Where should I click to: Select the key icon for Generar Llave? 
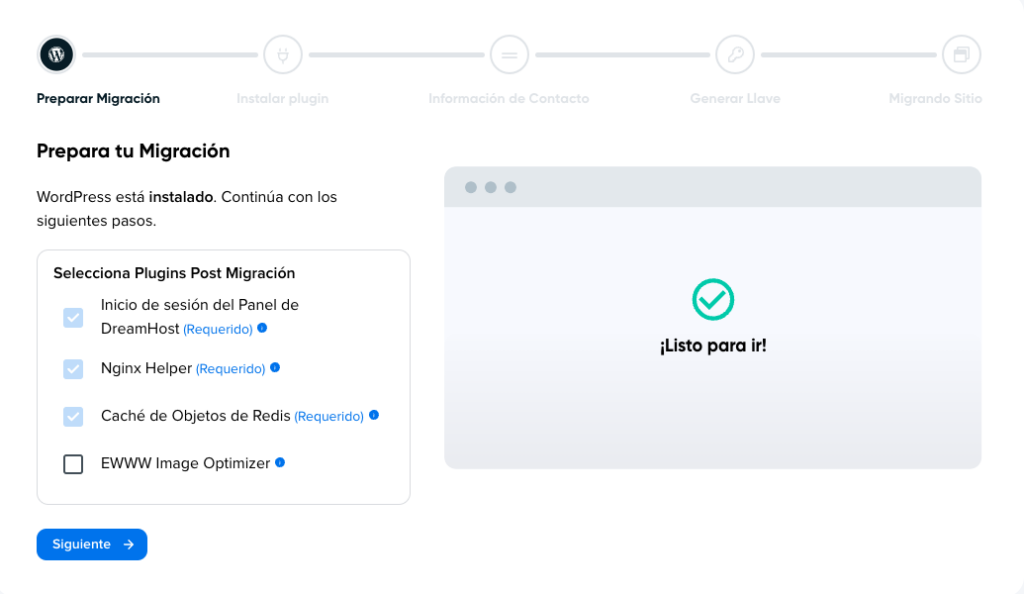tap(735, 55)
